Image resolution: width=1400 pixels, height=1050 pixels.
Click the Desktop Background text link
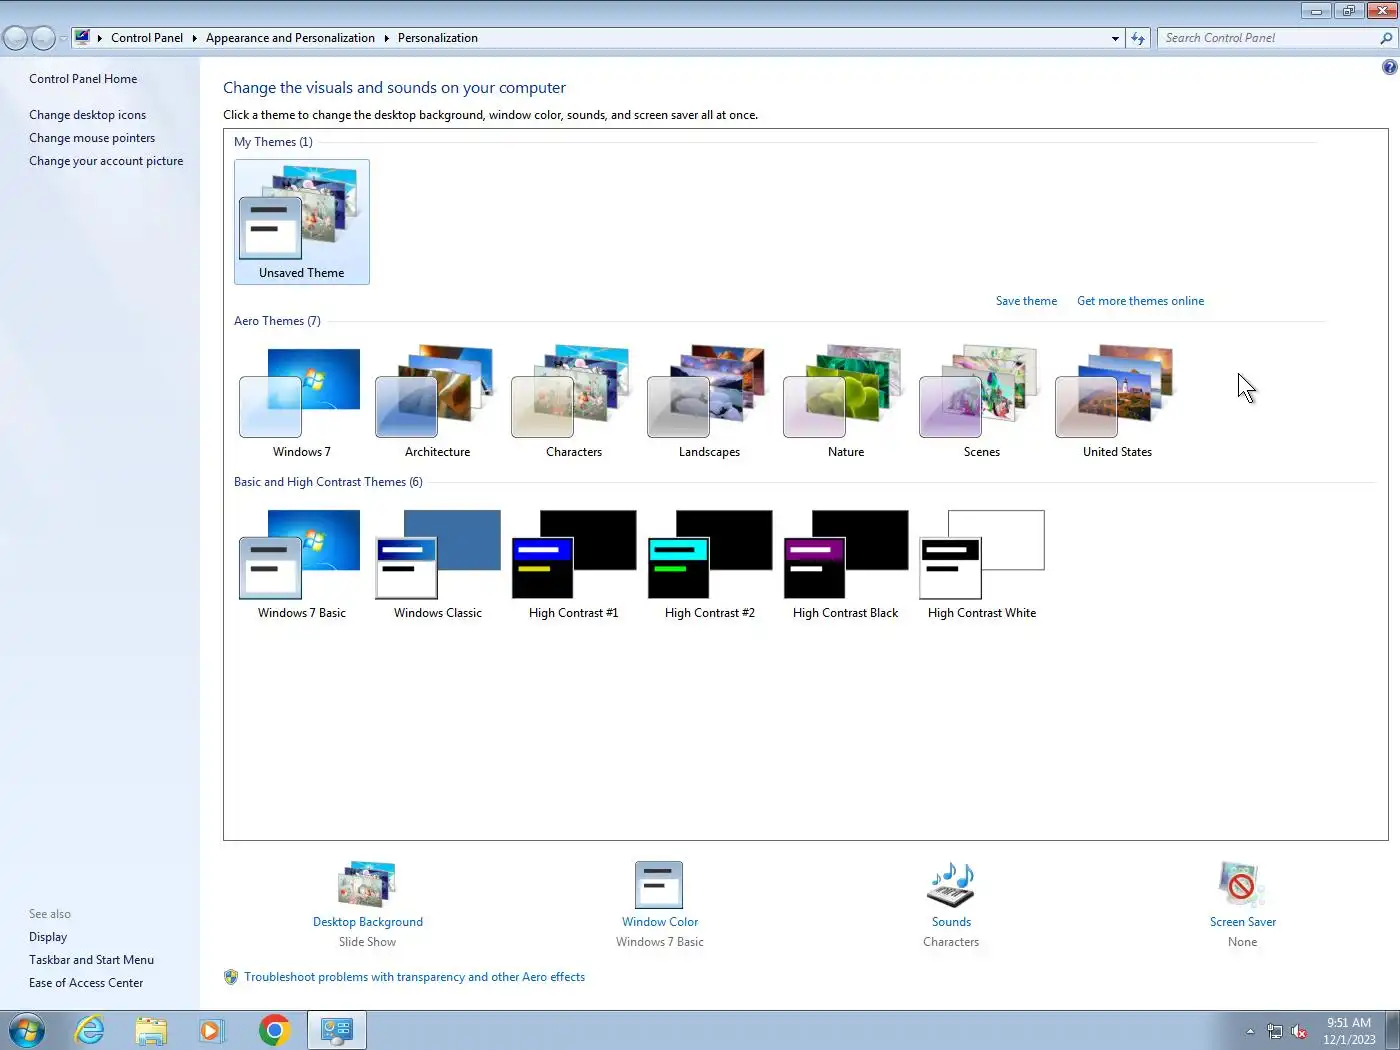click(367, 922)
